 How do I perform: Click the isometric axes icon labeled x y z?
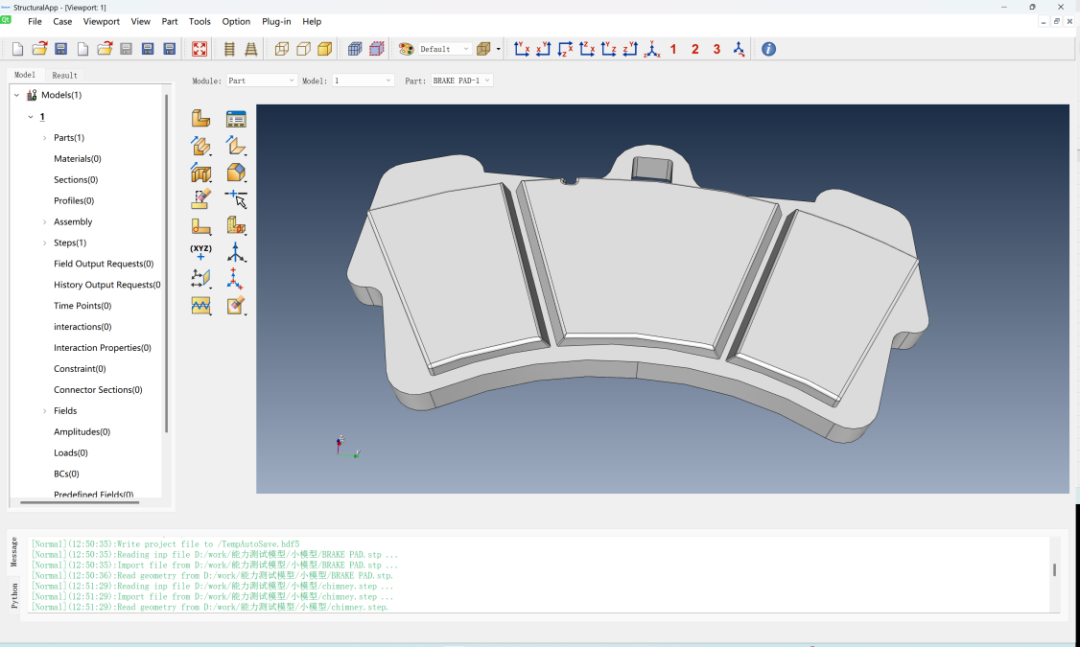click(652, 49)
